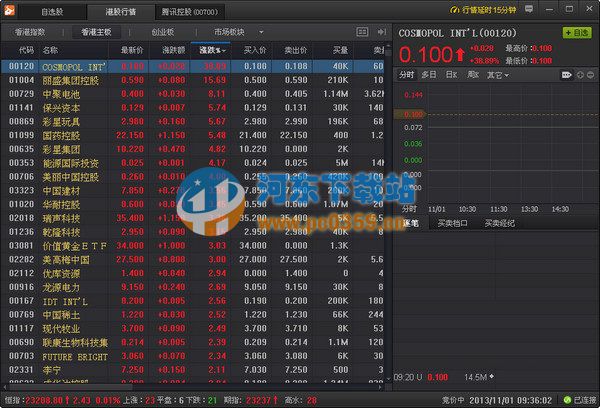
Task: Select the 现代牧业 stock row
Action: [193, 329]
